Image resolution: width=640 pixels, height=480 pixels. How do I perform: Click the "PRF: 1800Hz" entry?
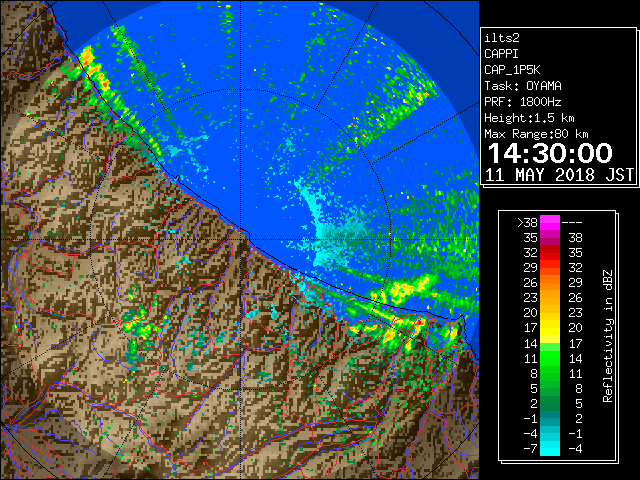coord(522,102)
